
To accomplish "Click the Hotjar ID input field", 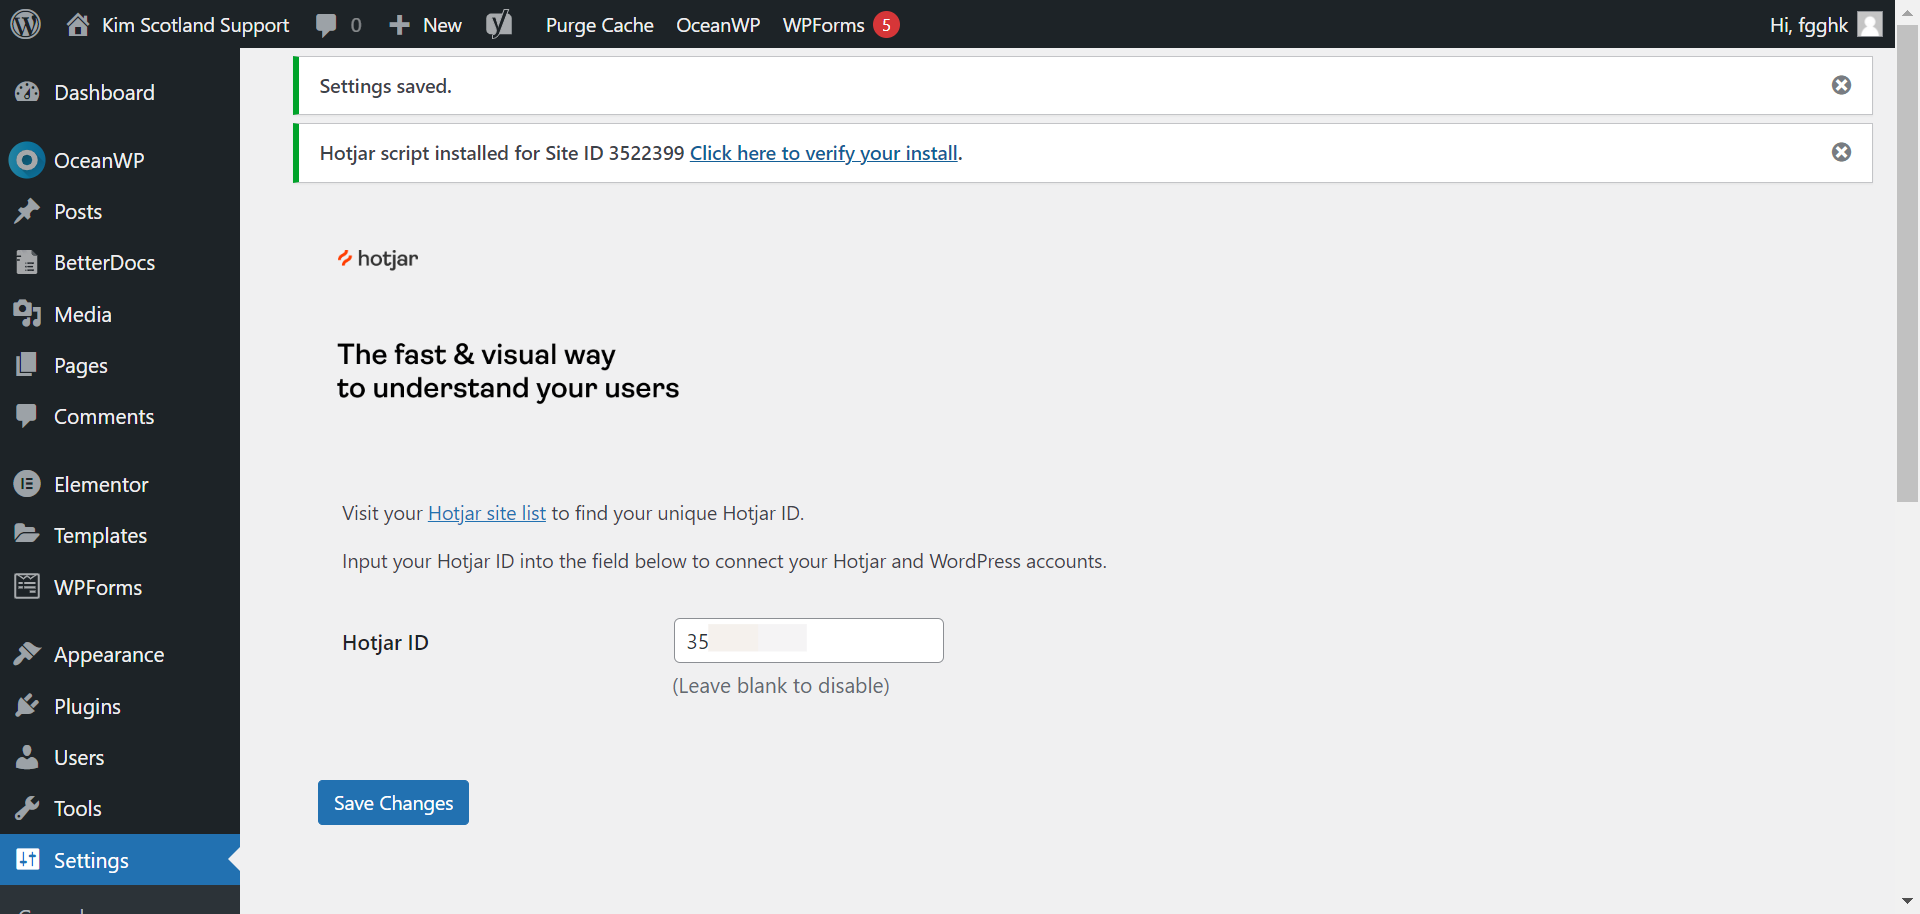I will (808, 640).
